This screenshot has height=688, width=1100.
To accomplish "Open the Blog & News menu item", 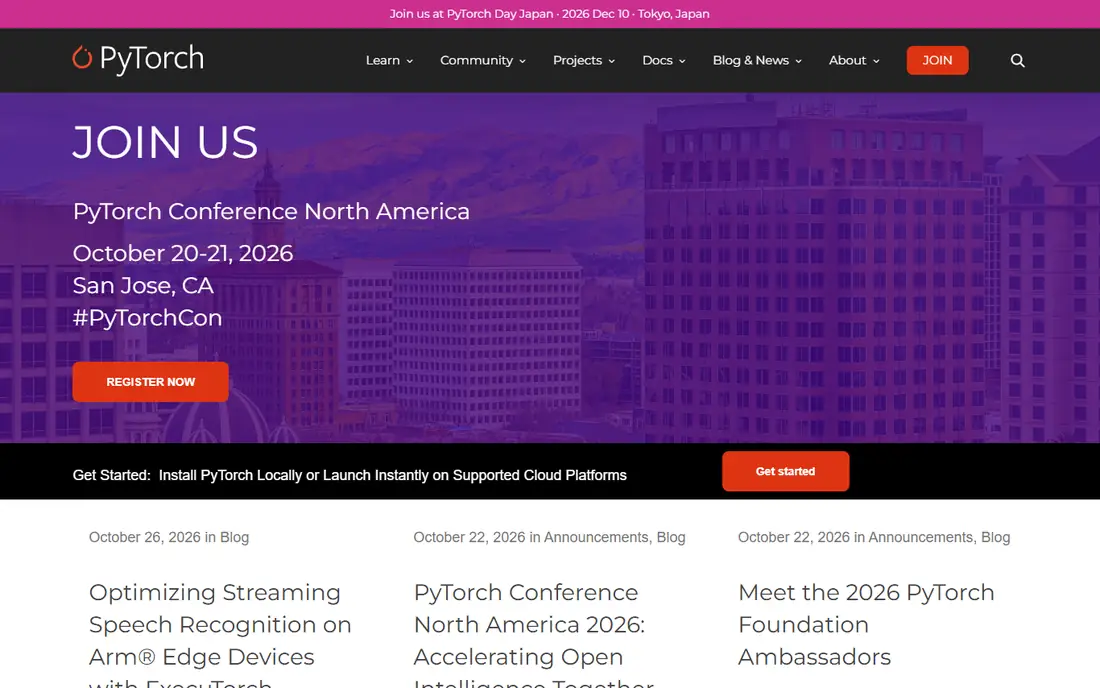I will tap(751, 60).
